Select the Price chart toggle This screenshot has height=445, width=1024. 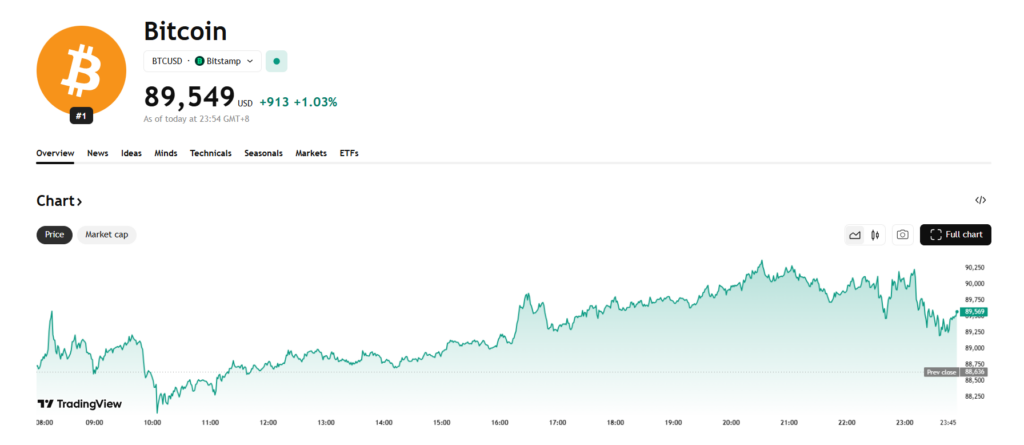point(54,234)
